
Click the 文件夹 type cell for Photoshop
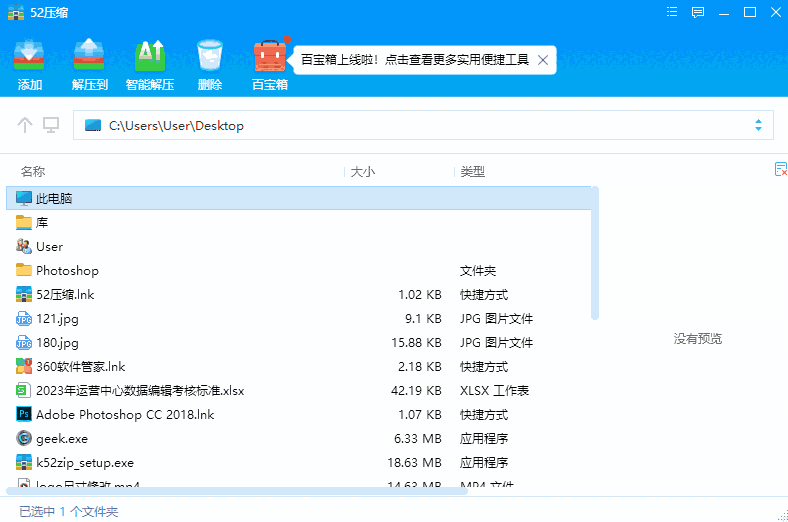coord(478,270)
